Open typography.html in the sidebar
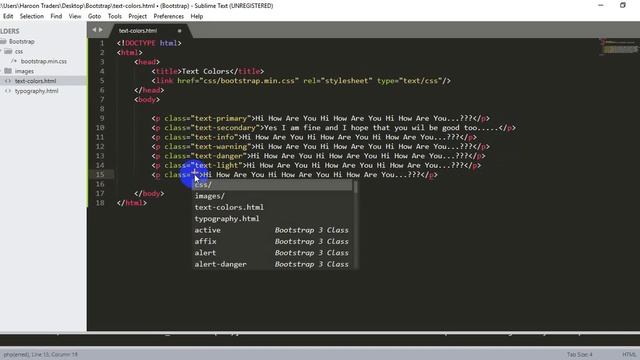The width and height of the screenshot is (640, 360). click(x=36, y=91)
